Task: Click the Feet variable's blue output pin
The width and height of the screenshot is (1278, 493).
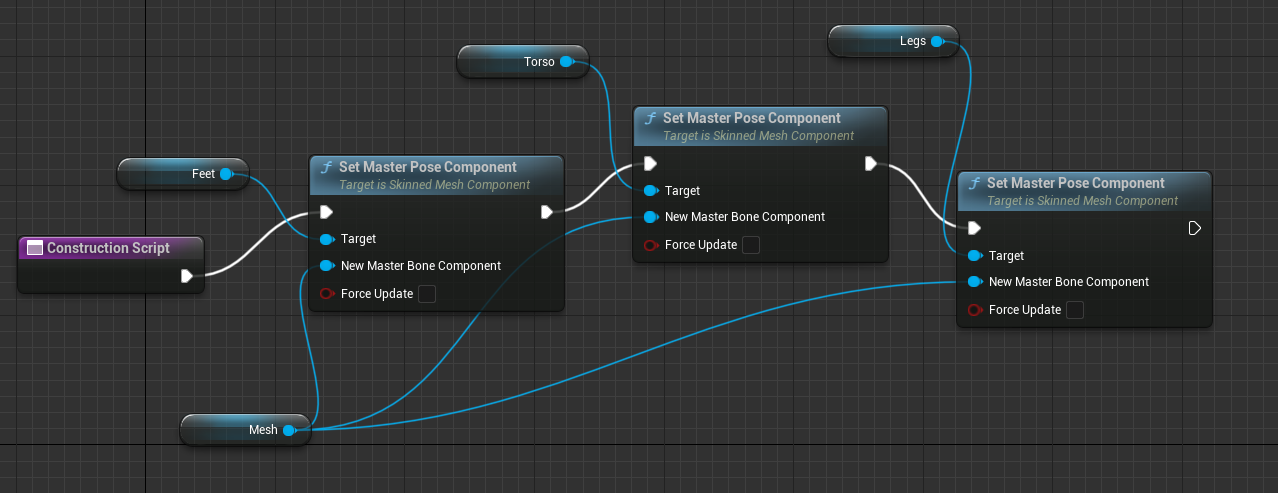Action: click(x=226, y=174)
